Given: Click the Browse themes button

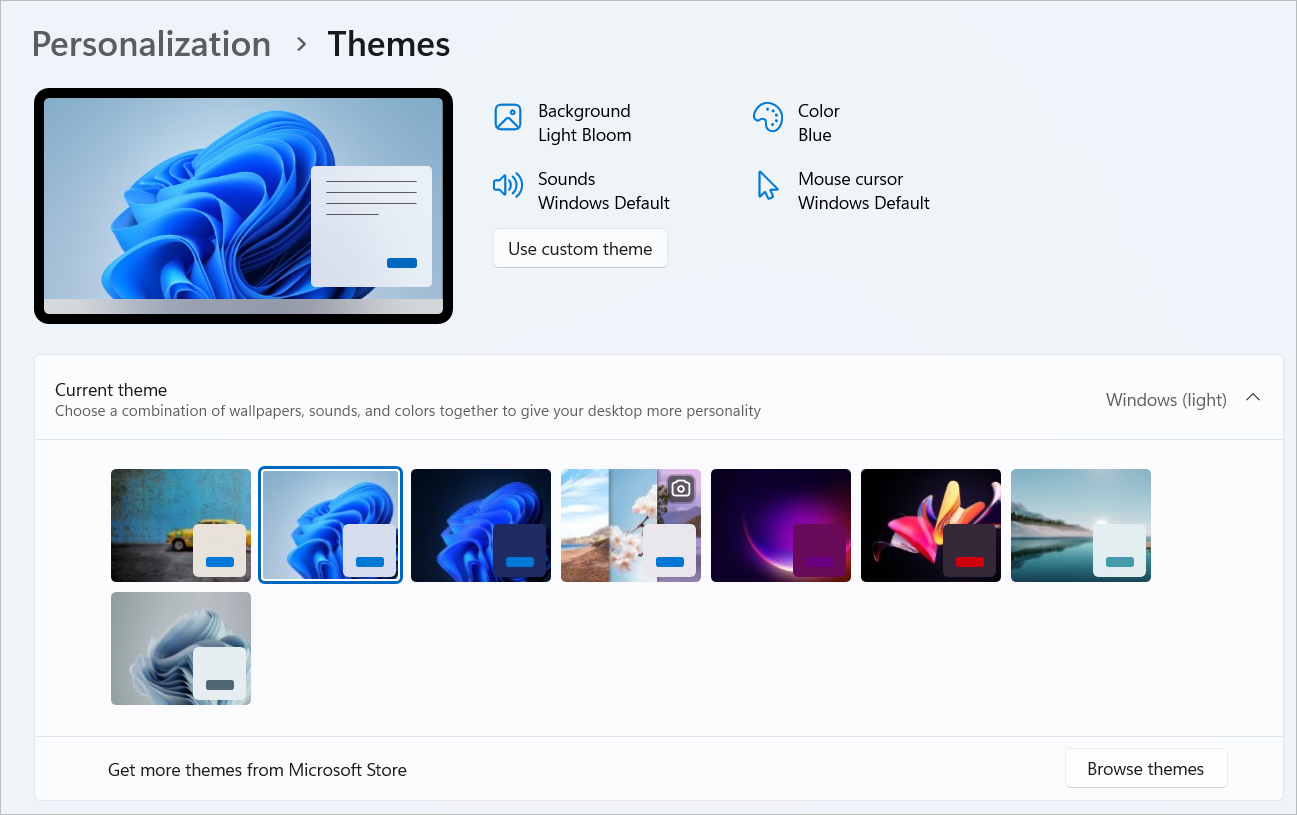Looking at the screenshot, I should (x=1146, y=768).
